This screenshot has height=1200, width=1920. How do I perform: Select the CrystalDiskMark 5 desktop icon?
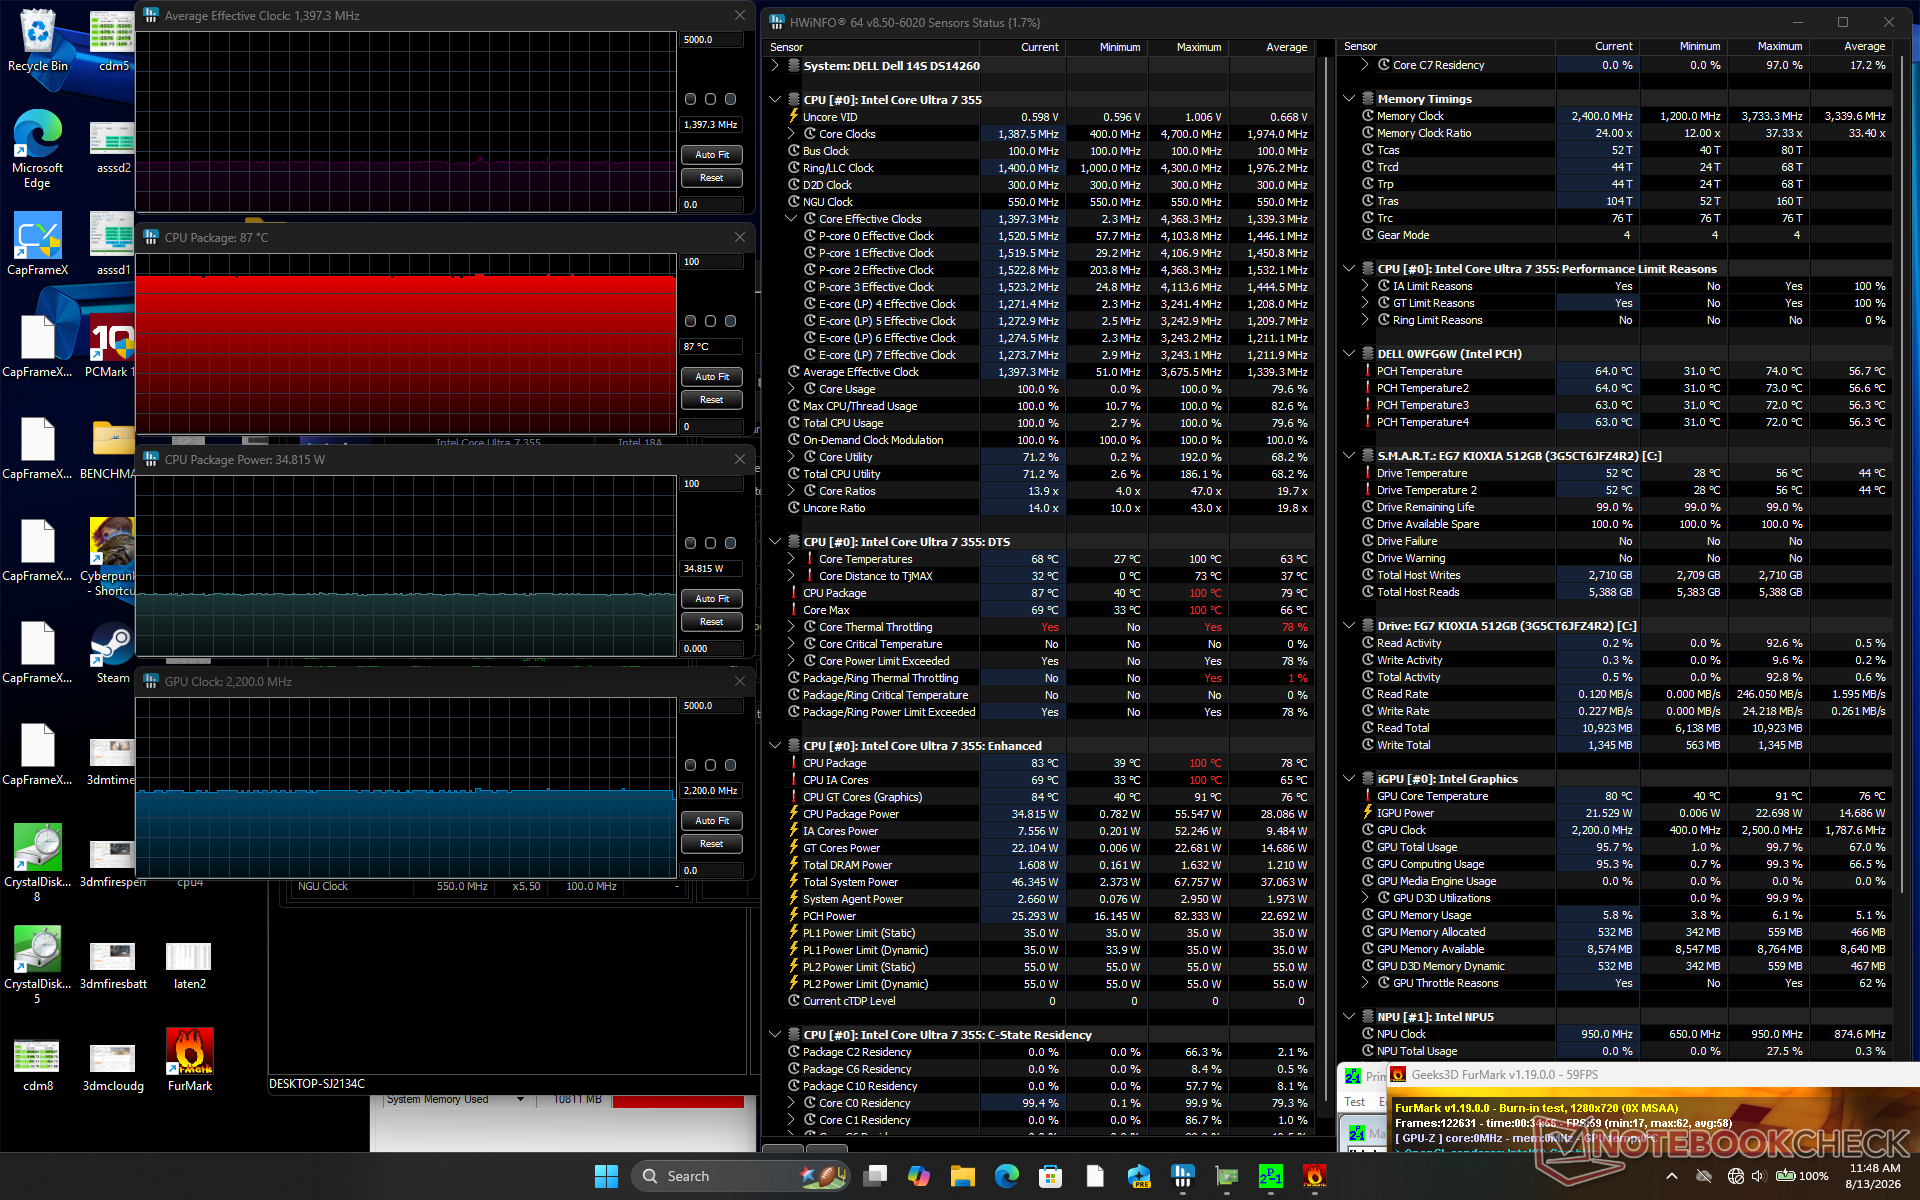(x=37, y=964)
